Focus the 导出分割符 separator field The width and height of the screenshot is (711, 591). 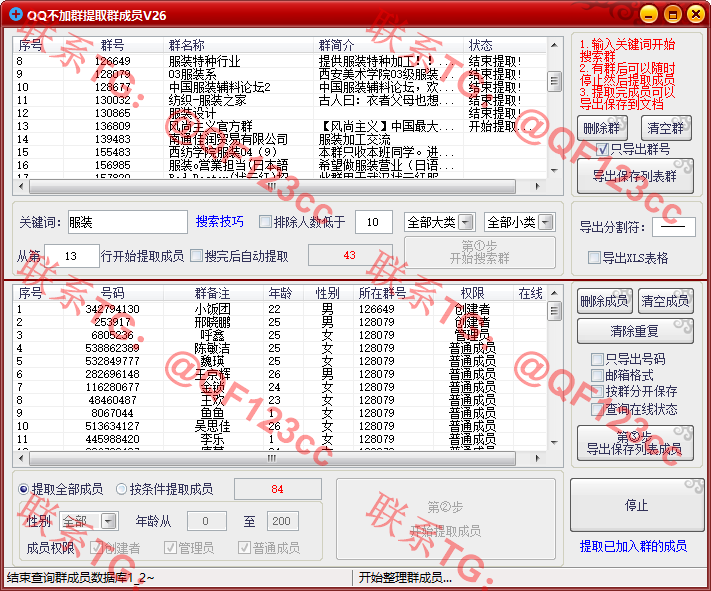(674, 227)
